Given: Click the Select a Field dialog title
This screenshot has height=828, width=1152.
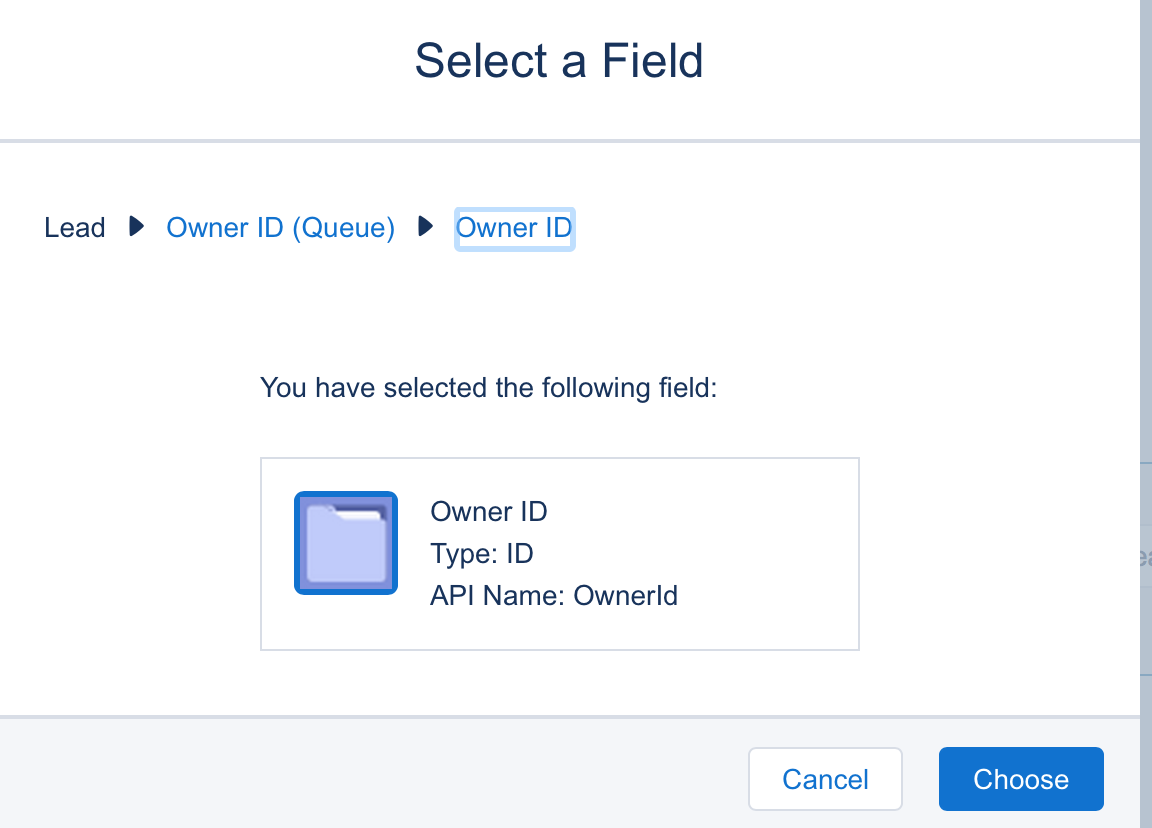Looking at the screenshot, I should (x=559, y=61).
